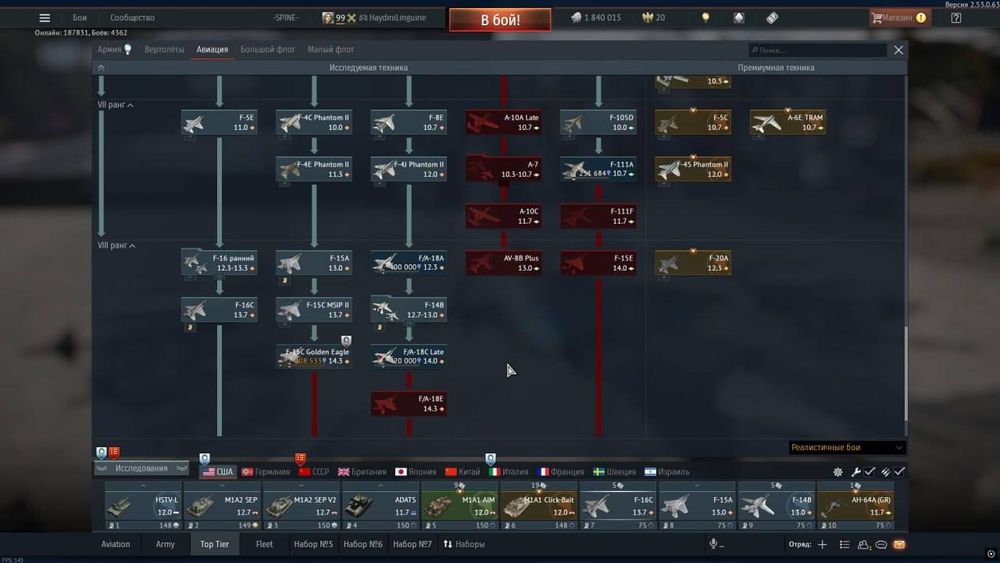This screenshot has width=1000, height=563.
Task: Select the F/A-18C Late card
Action: click(409, 356)
